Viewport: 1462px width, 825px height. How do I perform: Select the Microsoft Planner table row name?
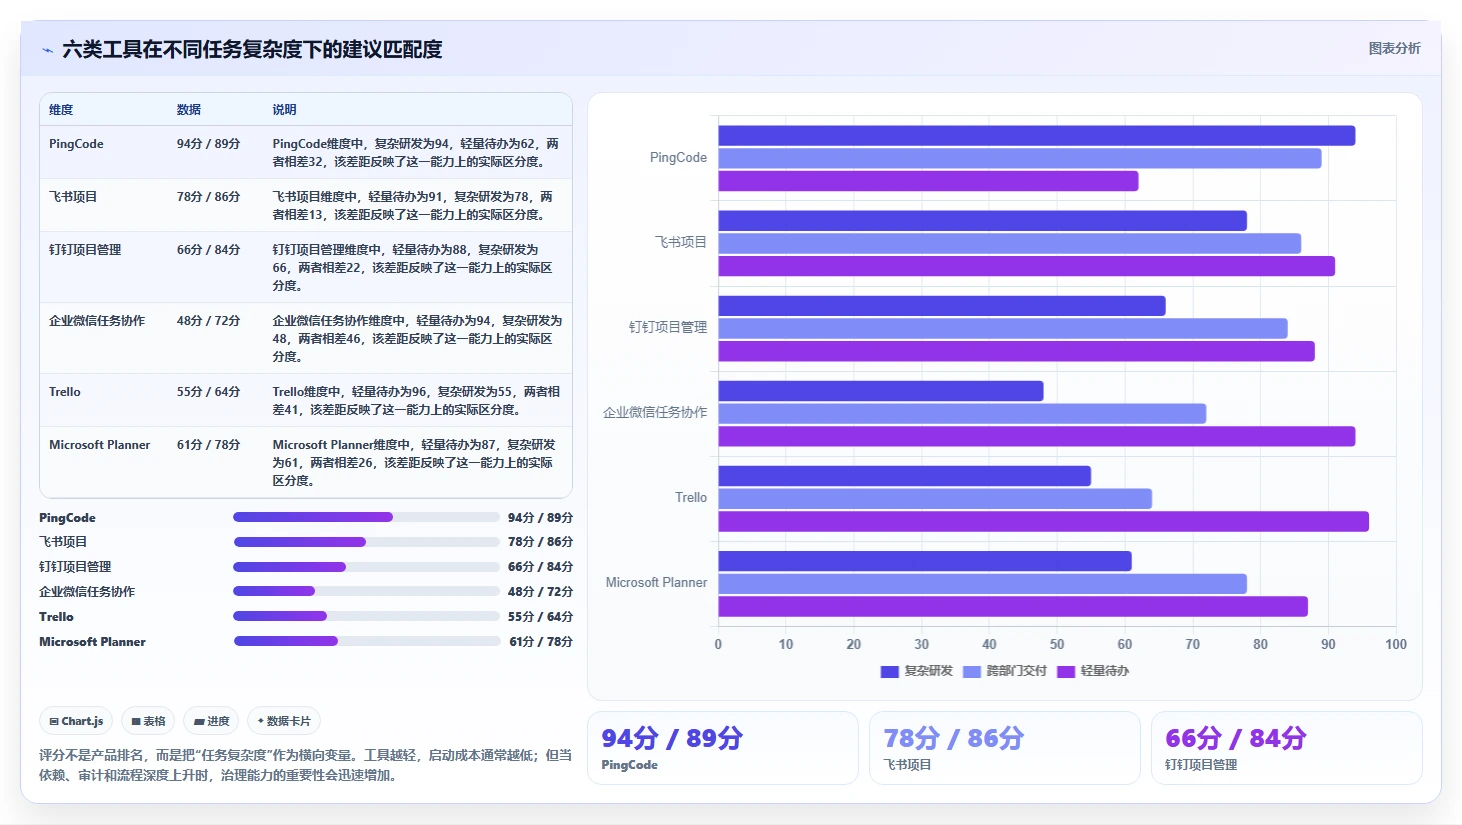100,445
